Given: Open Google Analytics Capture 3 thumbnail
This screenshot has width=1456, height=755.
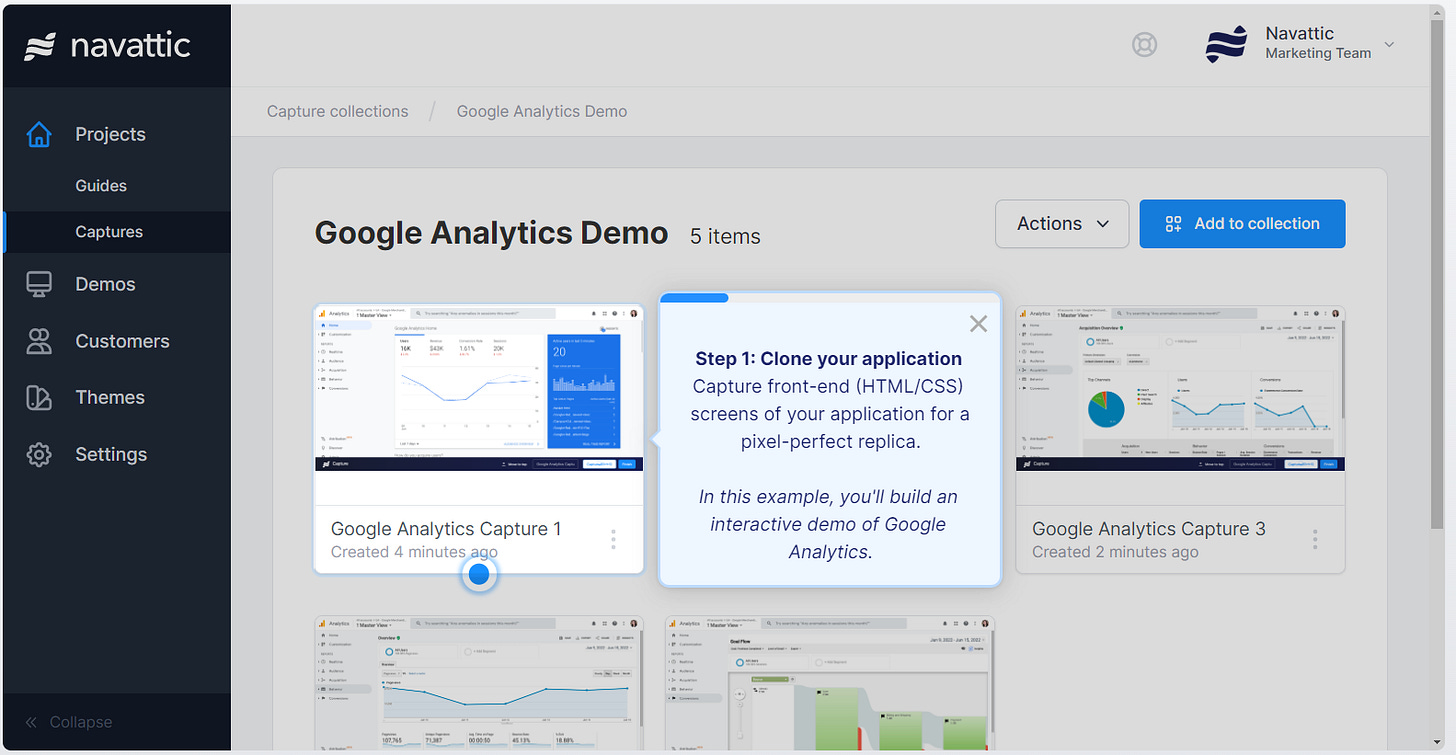Looking at the screenshot, I should (x=1180, y=388).
